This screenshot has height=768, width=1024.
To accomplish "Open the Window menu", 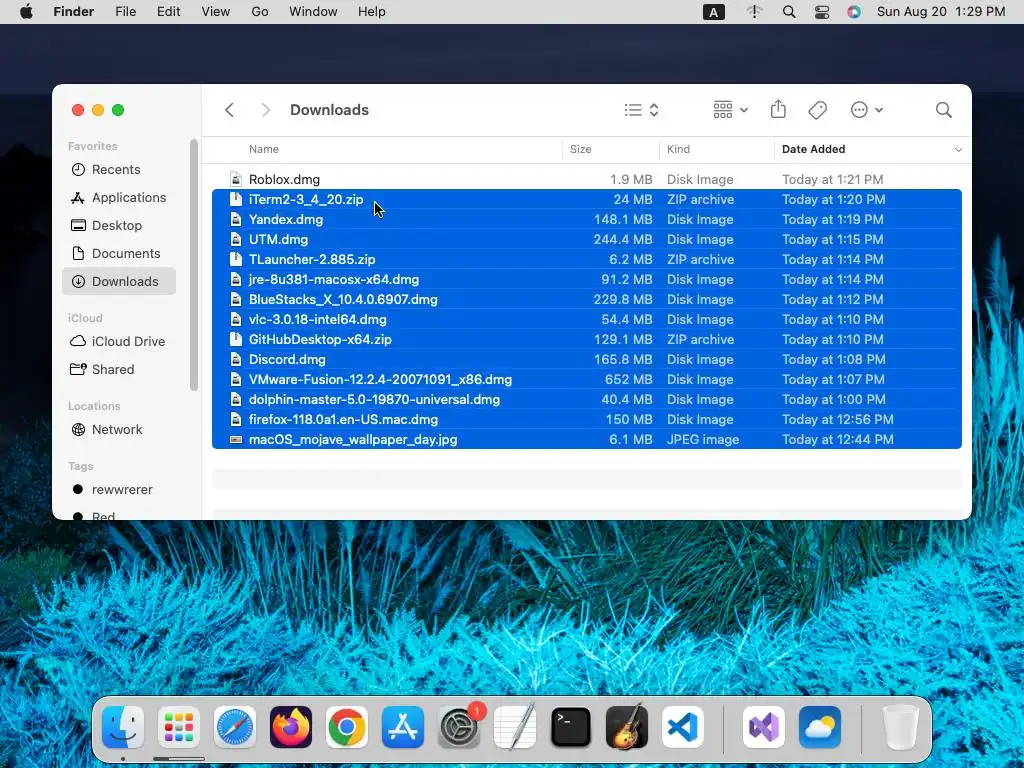I will (313, 12).
